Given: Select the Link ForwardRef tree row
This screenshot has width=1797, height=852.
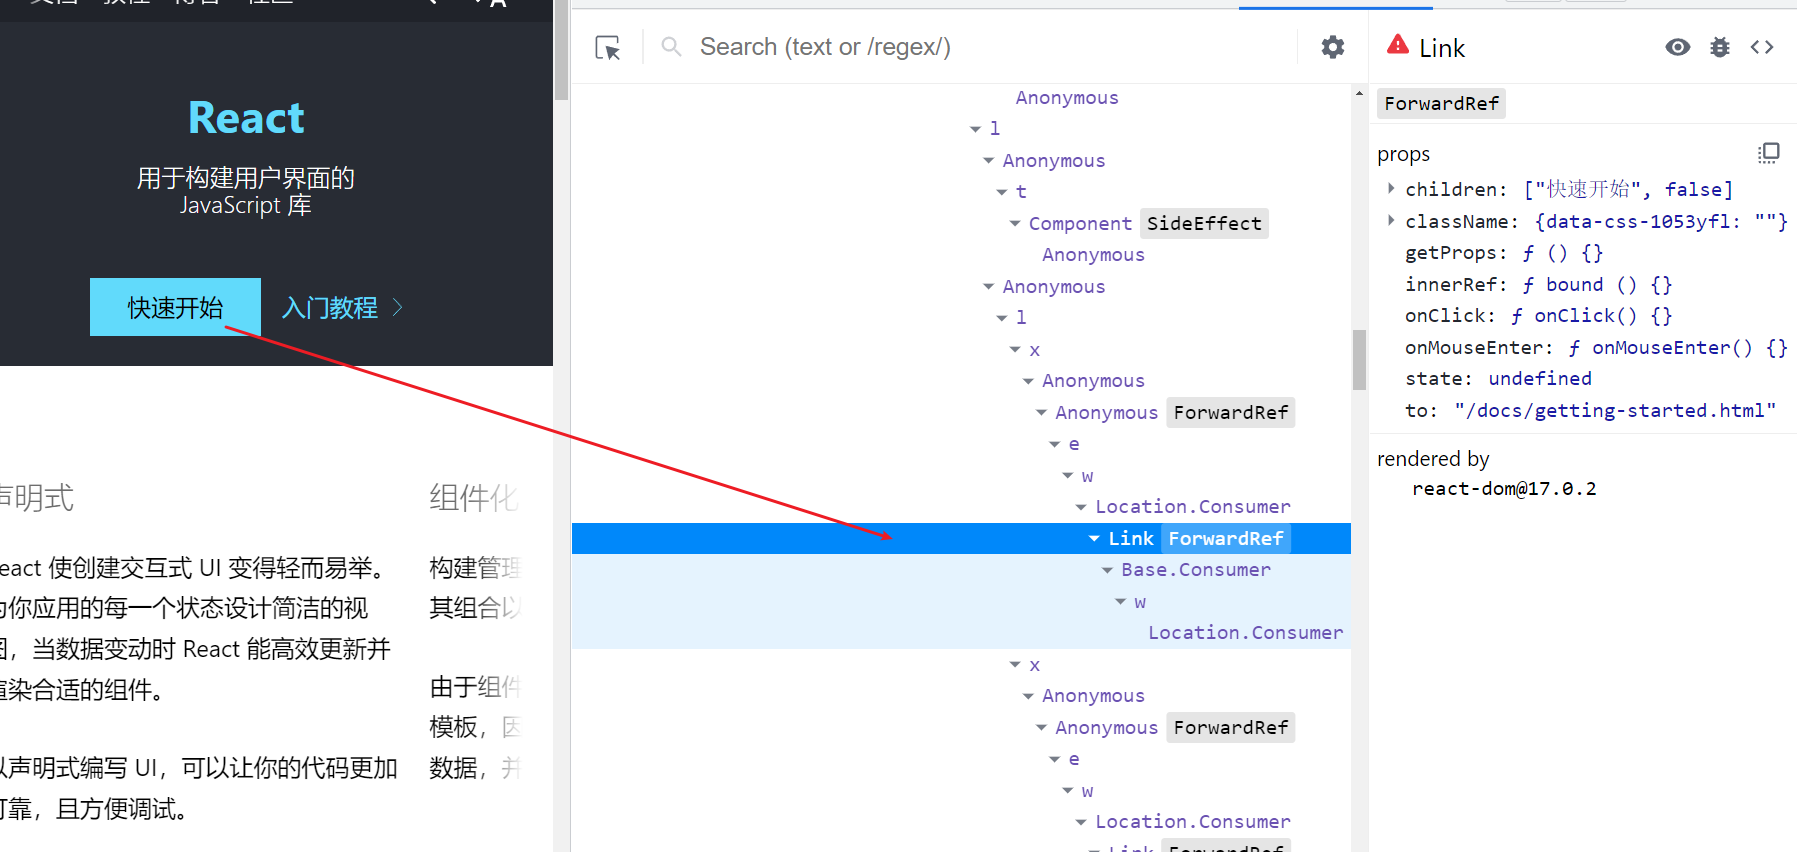Looking at the screenshot, I should (x=961, y=538).
